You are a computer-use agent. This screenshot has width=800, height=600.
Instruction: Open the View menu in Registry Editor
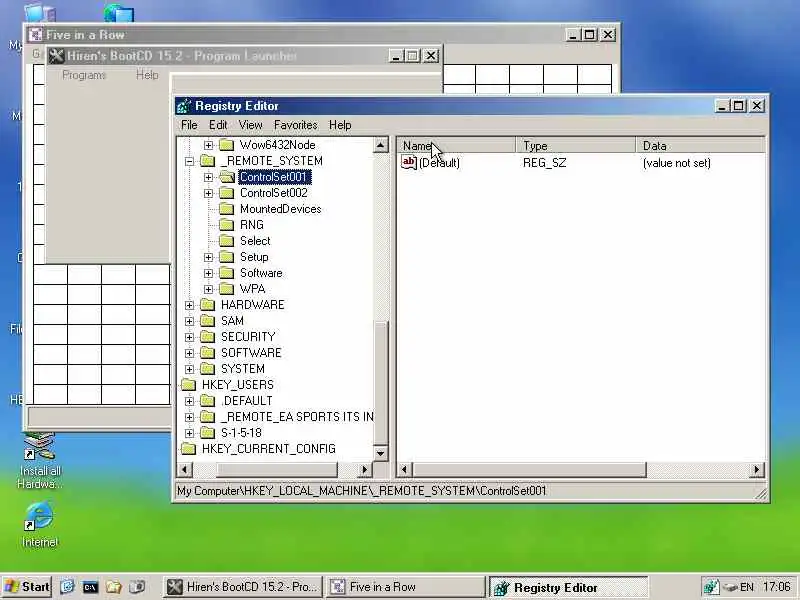pos(251,125)
